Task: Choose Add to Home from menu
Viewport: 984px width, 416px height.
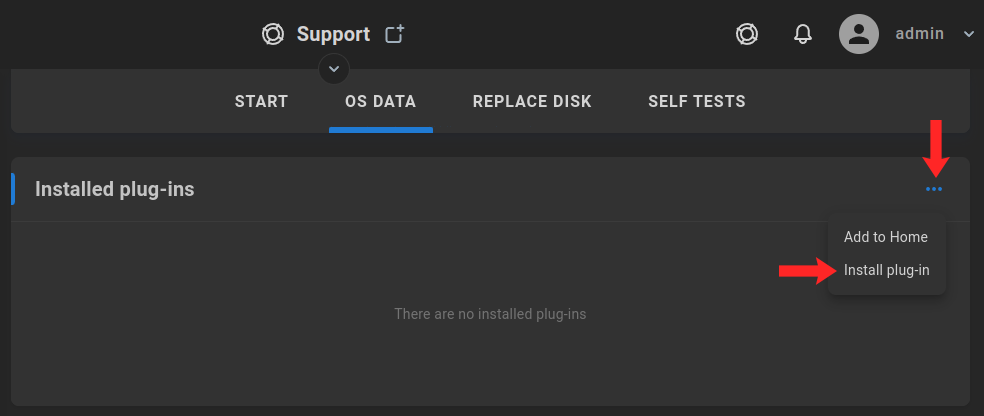Action: pyautogui.click(x=886, y=237)
